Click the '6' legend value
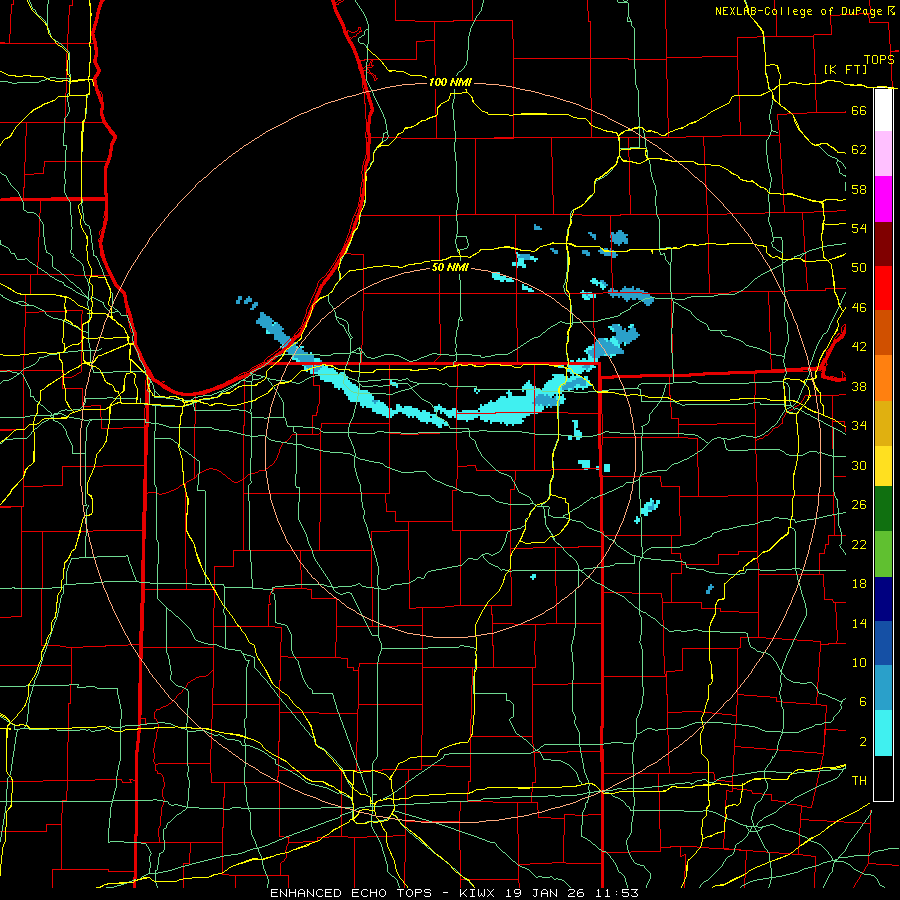Image resolution: width=900 pixels, height=900 pixels. pyautogui.click(x=862, y=702)
